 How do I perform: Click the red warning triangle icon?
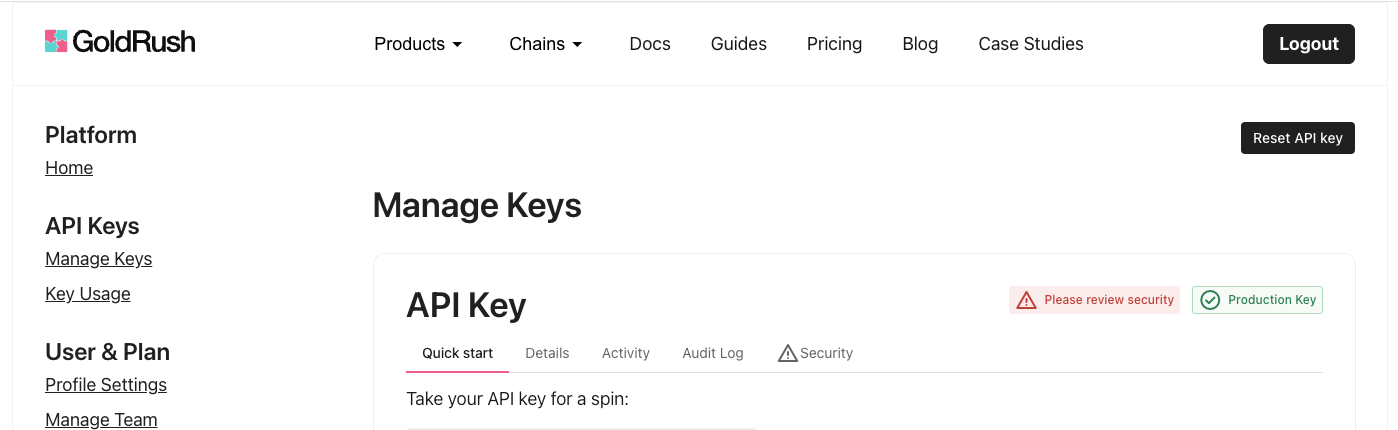click(1026, 300)
